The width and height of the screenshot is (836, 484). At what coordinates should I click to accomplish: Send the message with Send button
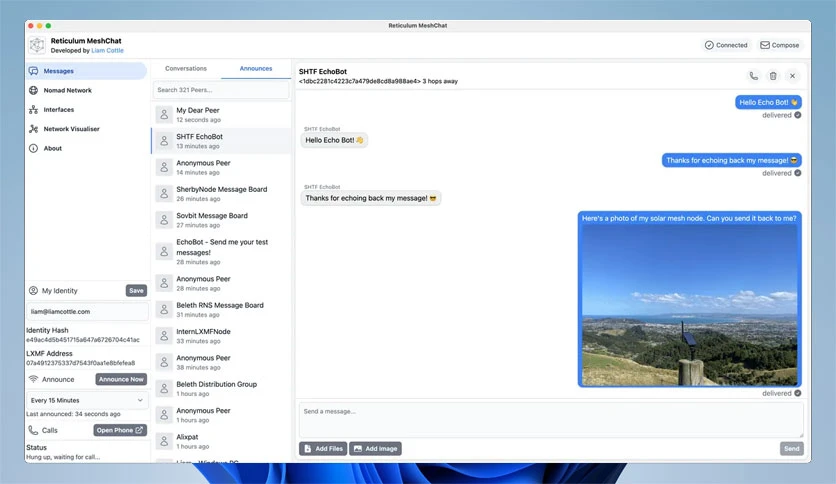pos(791,449)
